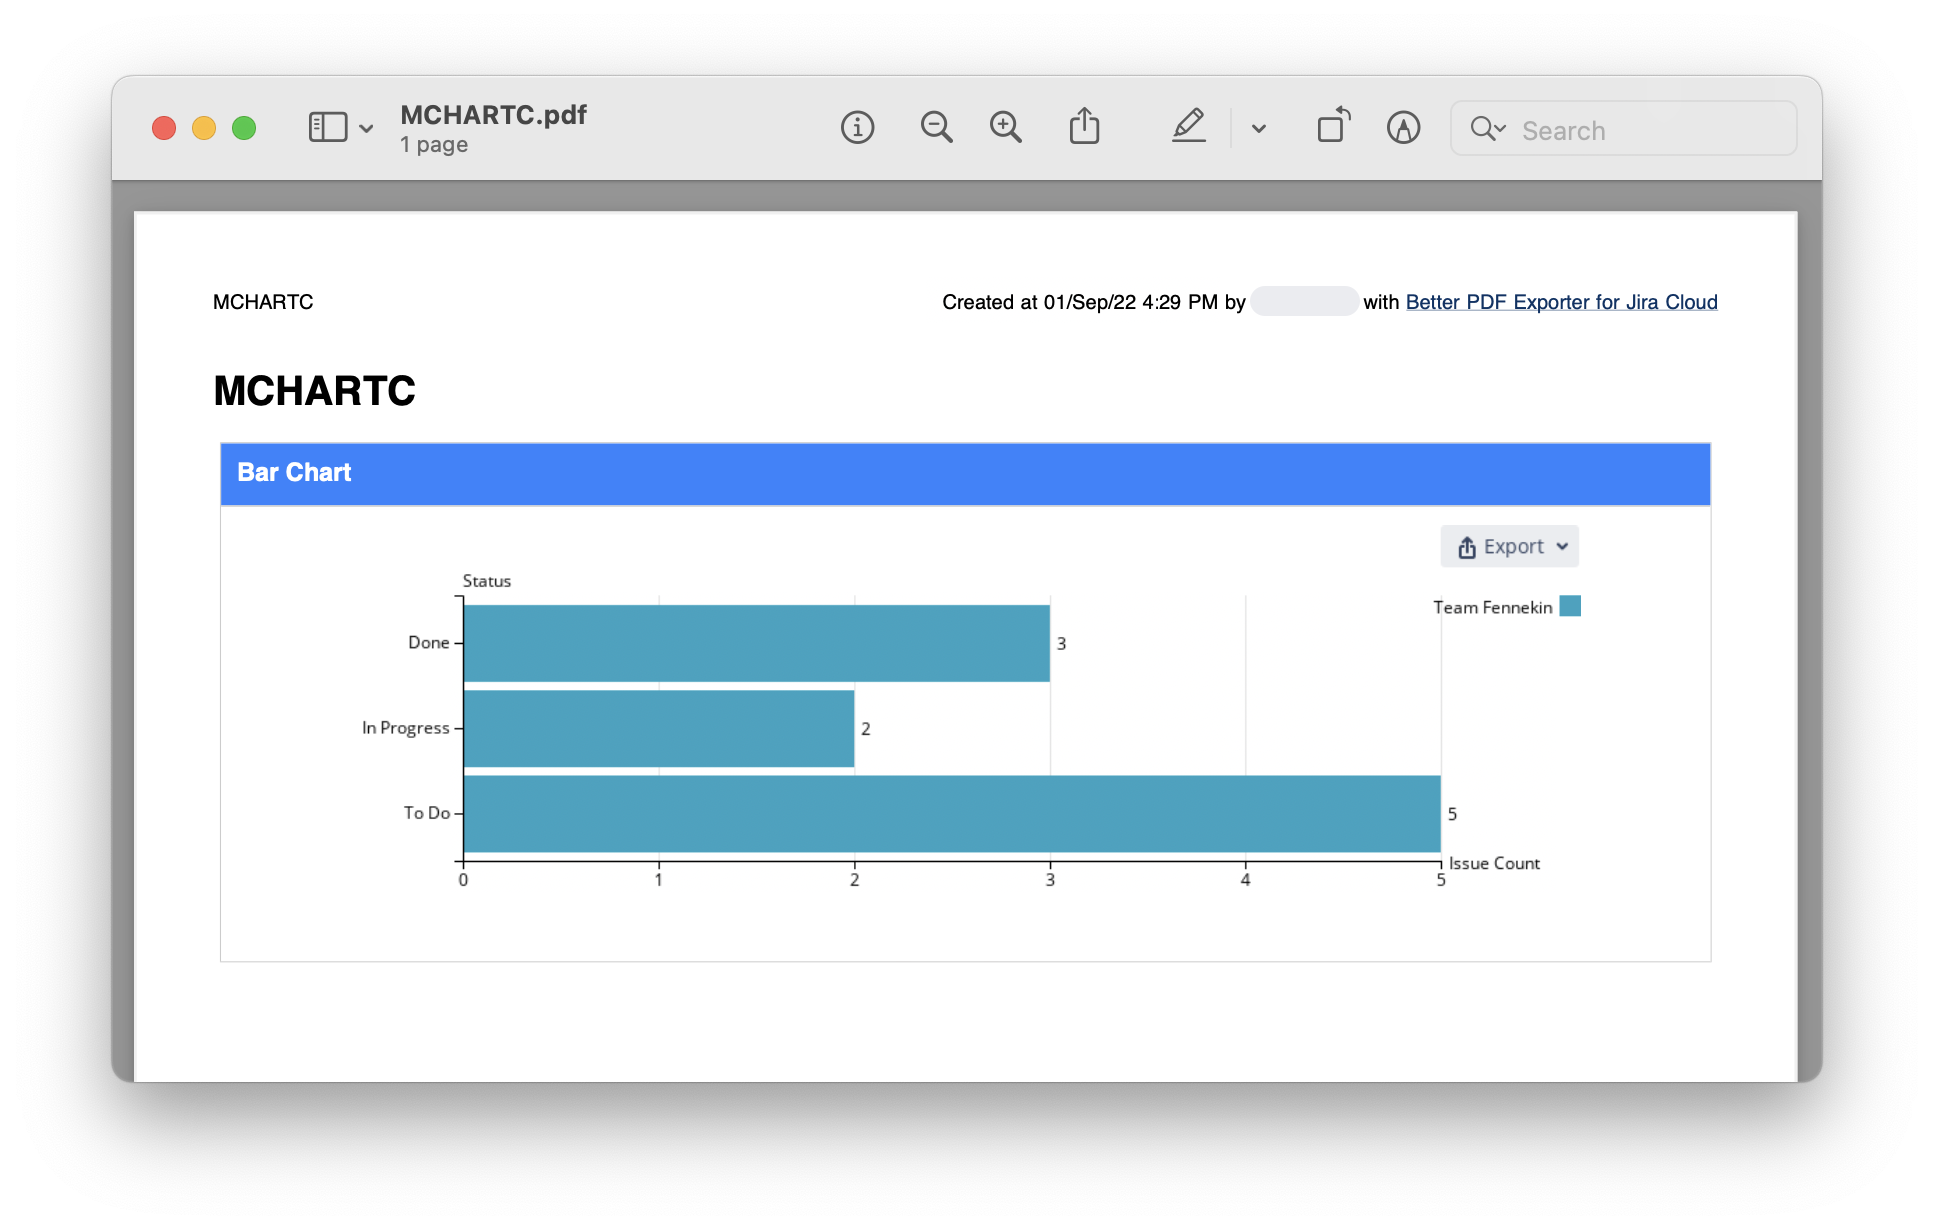Open the highlight color dropdown arrow
The width and height of the screenshot is (1934, 1230).
1259,129
